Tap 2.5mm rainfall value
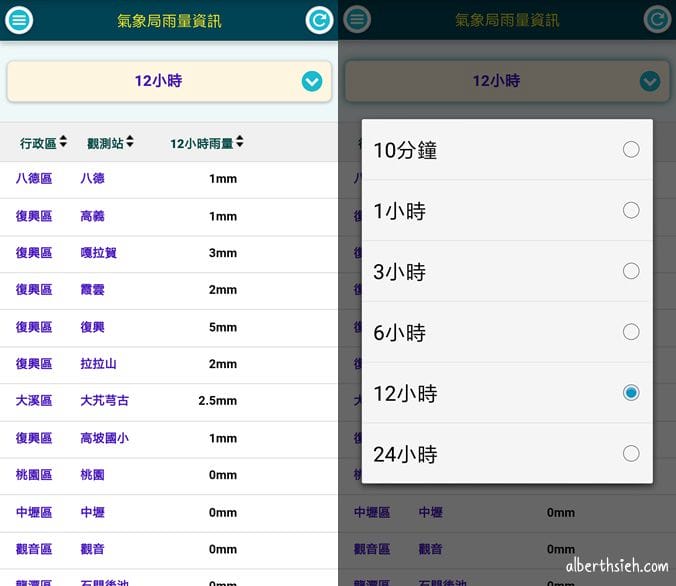 click(218, 401)
